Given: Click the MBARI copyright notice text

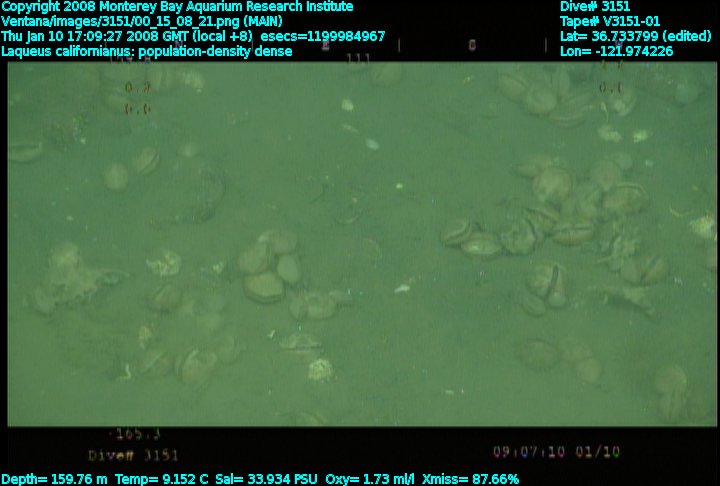Looking at the screenshot, I should tap(179, 7).
